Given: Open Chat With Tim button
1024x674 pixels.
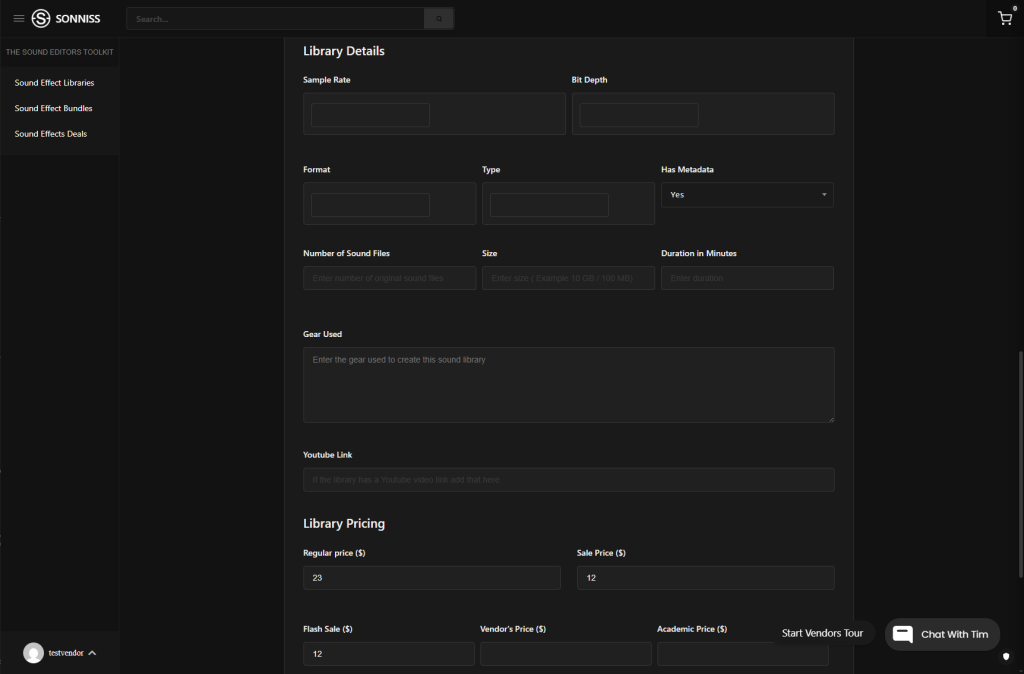Looking at the screenshot, I should pyautogui.click(x=942, y=634).
